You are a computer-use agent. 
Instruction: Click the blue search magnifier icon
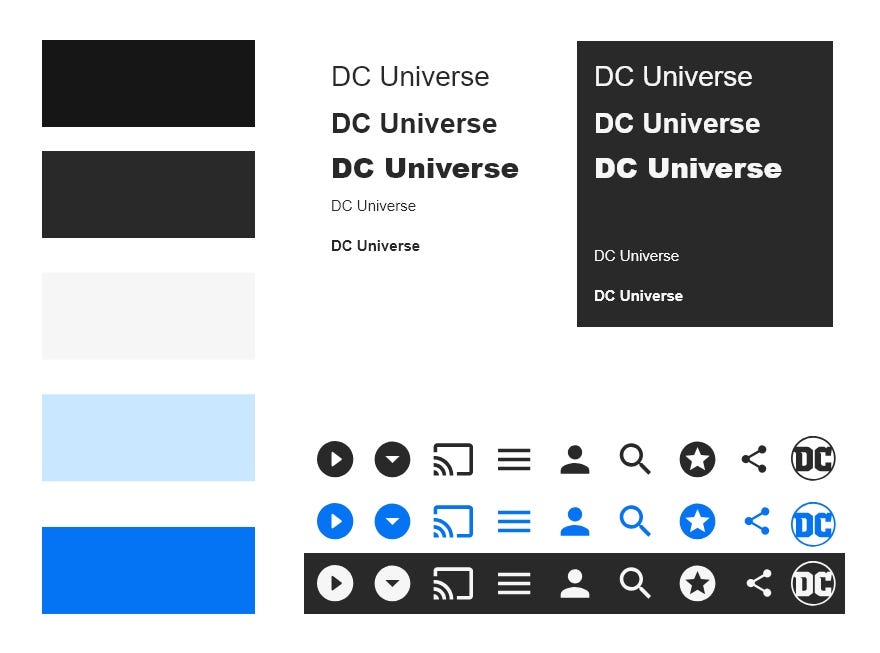635,521
